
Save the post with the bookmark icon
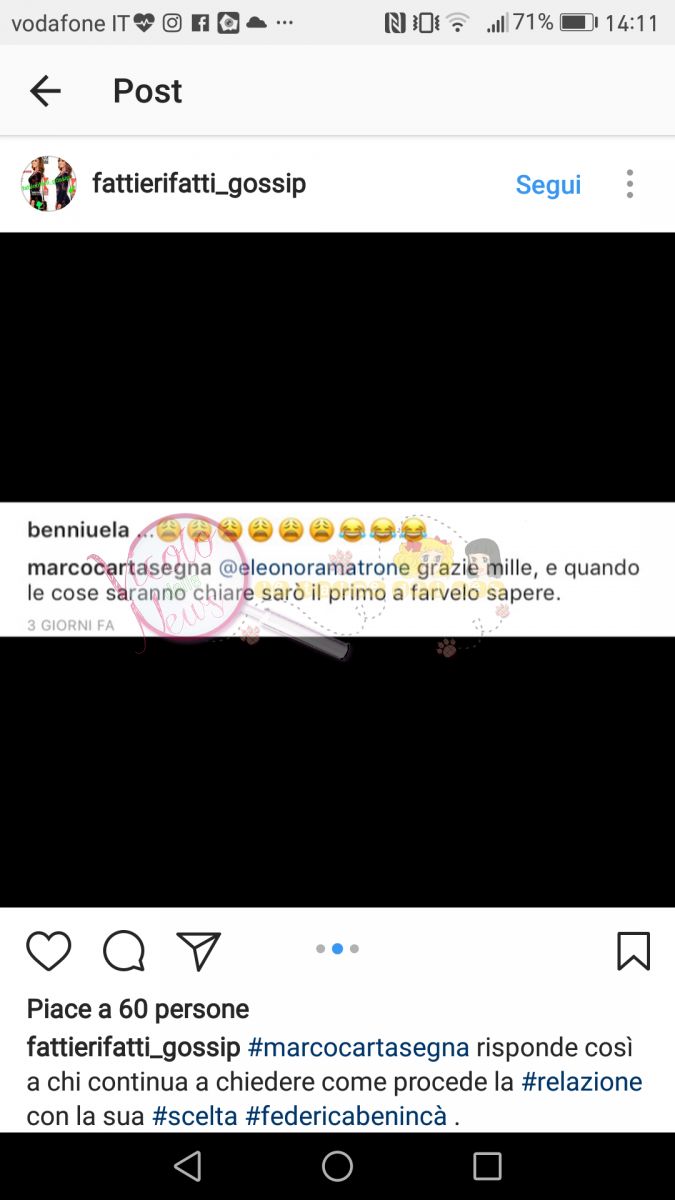633,951
